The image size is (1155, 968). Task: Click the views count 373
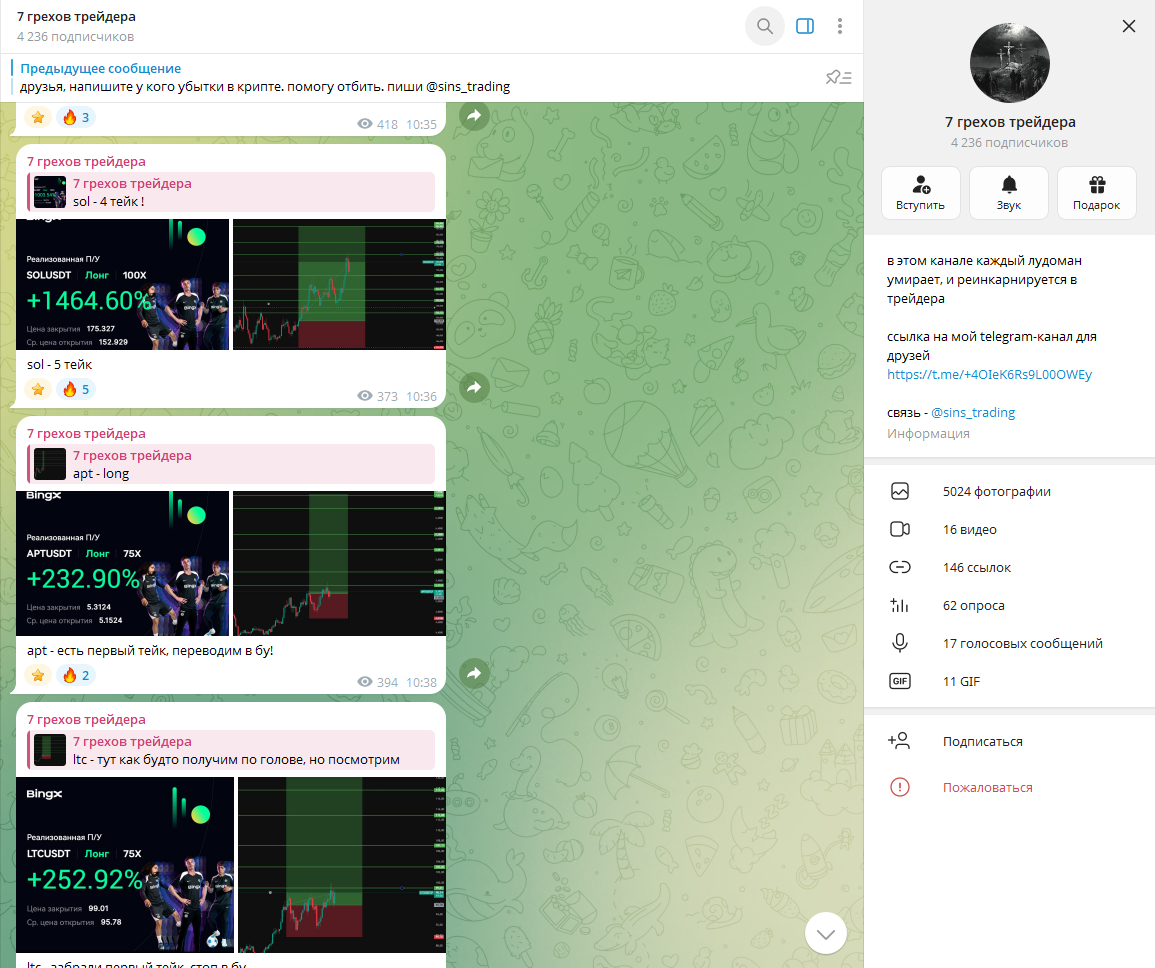378,396
